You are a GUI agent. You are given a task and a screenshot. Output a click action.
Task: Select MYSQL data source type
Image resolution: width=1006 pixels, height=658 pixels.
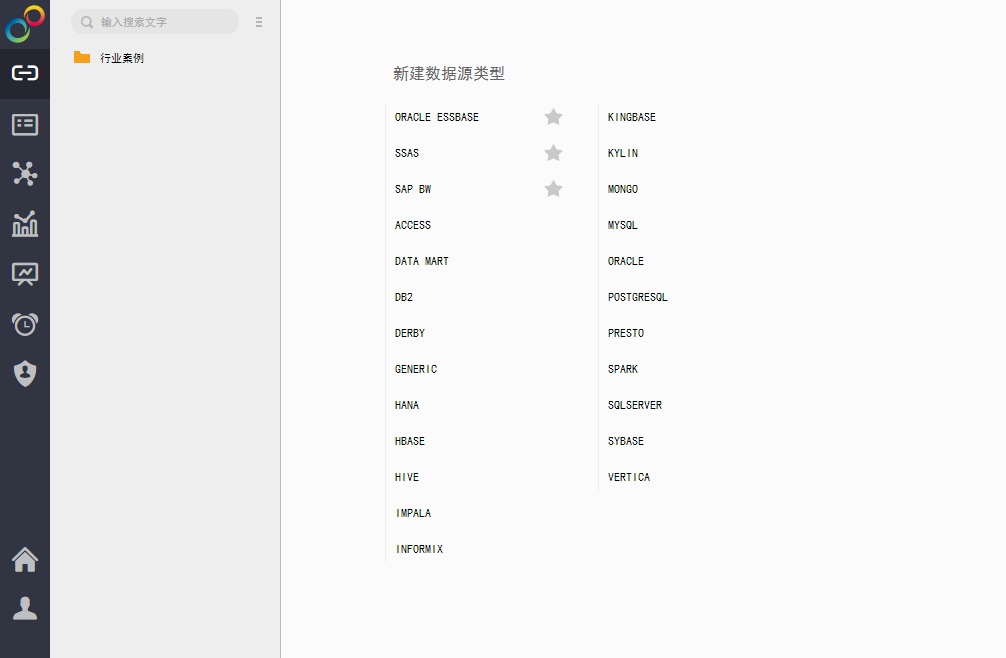(x=622, y=225)
